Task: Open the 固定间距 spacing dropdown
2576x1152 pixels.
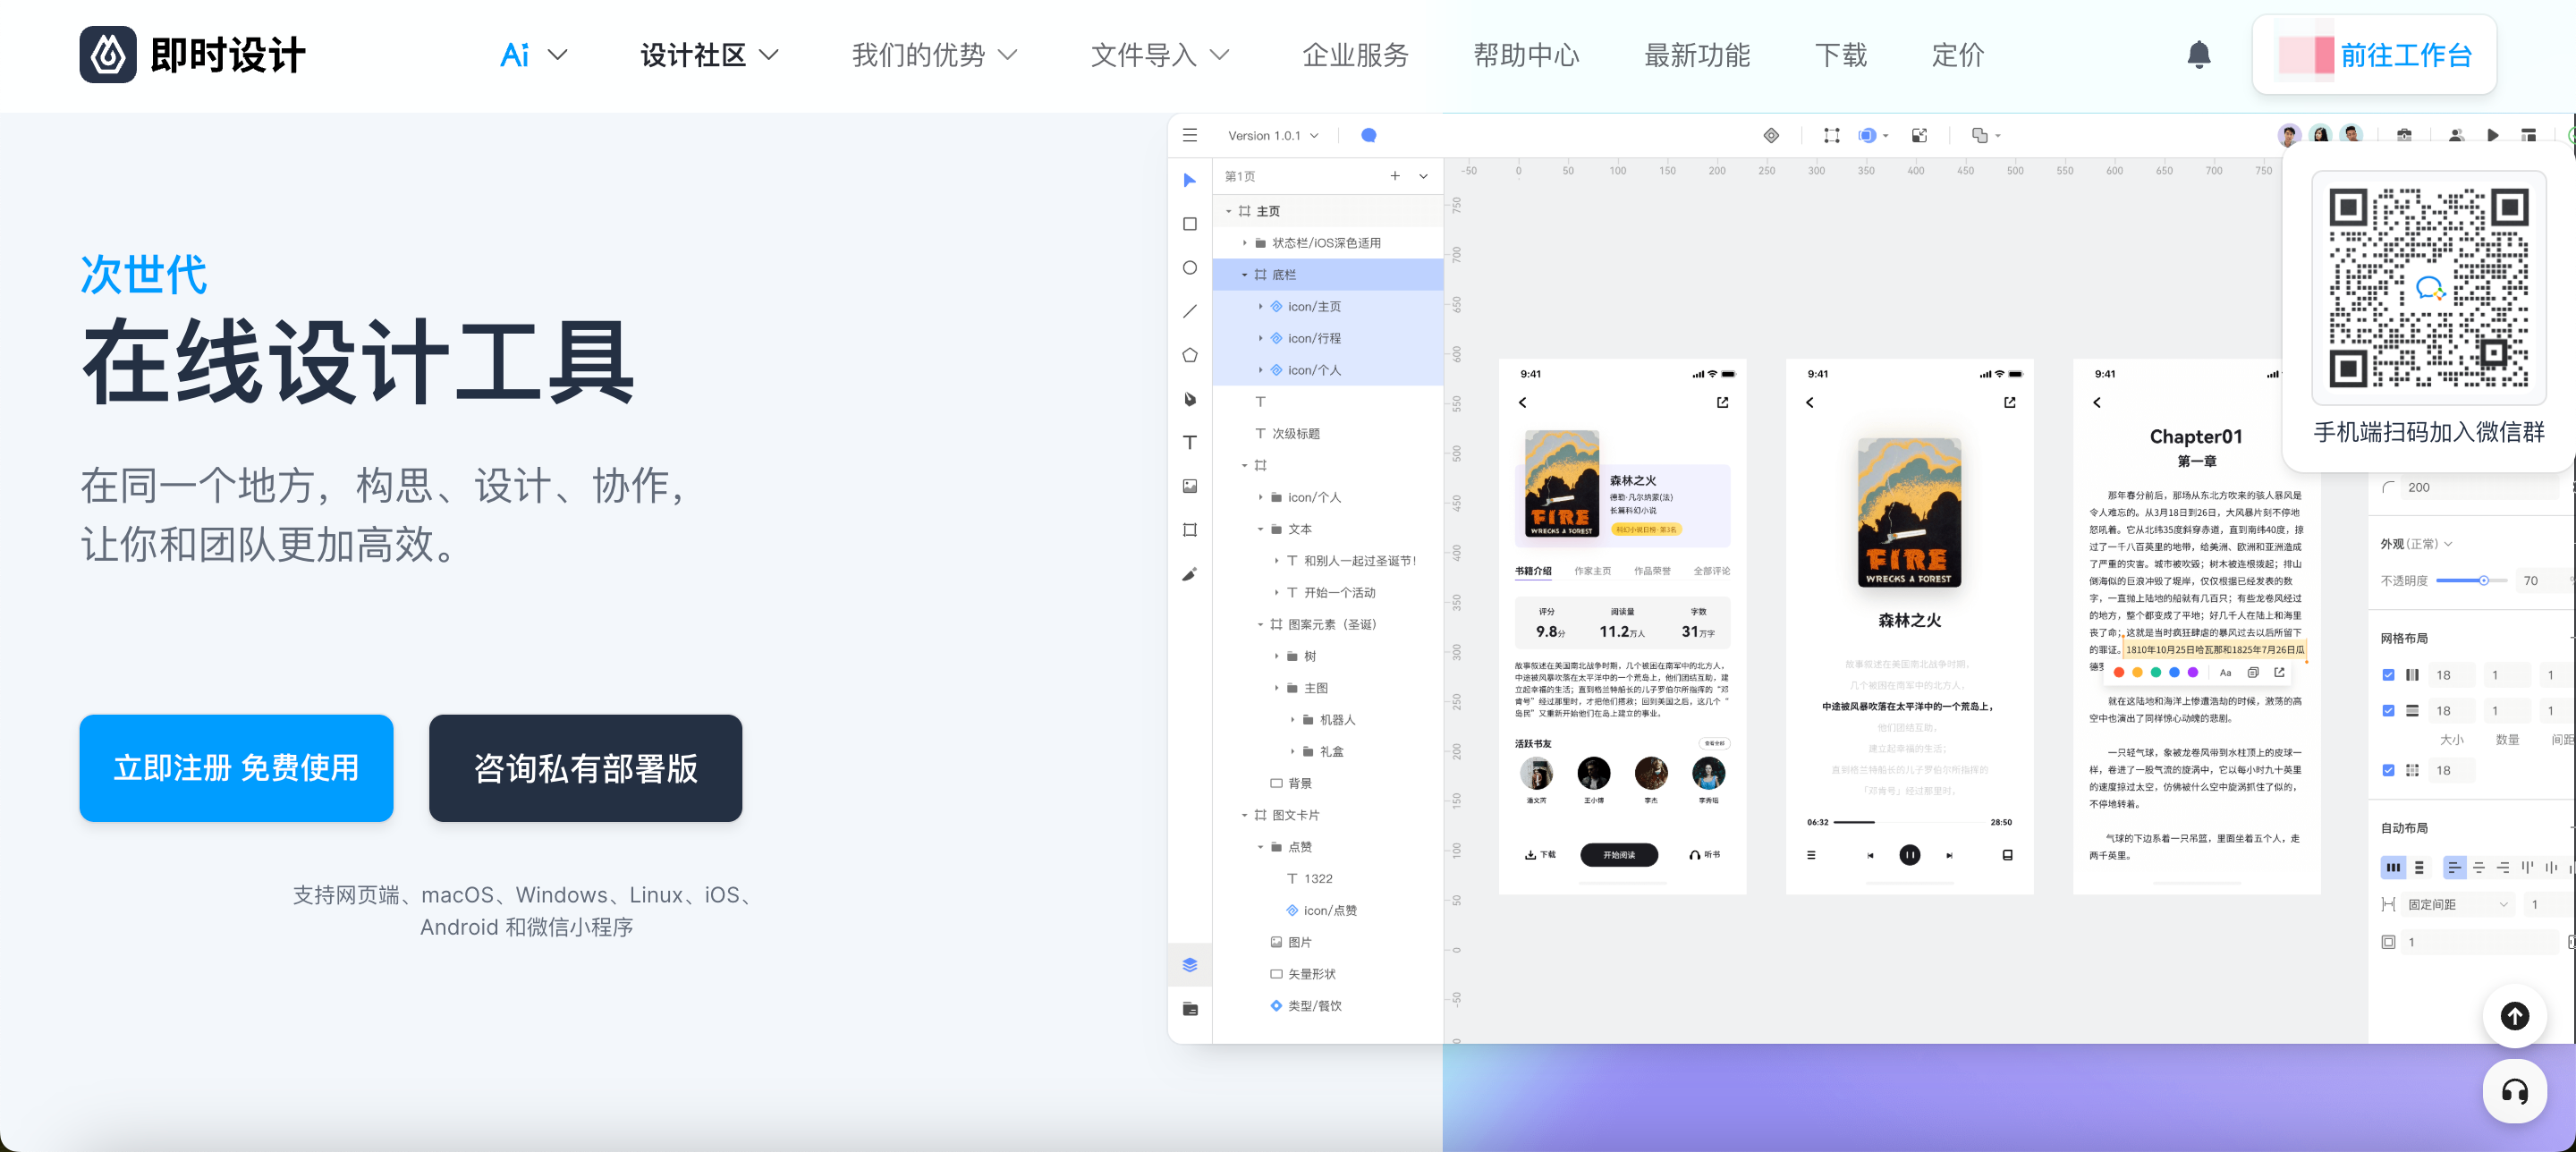Action: tap(2458, 904)
